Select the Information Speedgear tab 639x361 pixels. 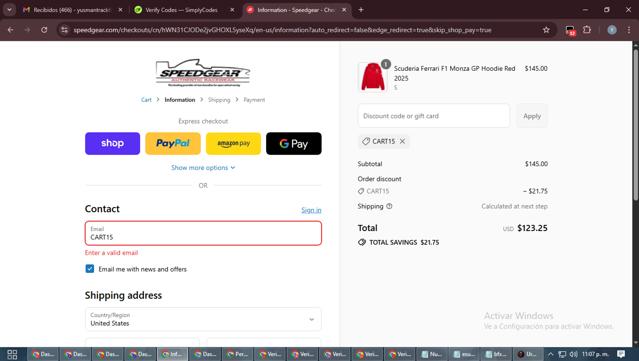[297, 10]
